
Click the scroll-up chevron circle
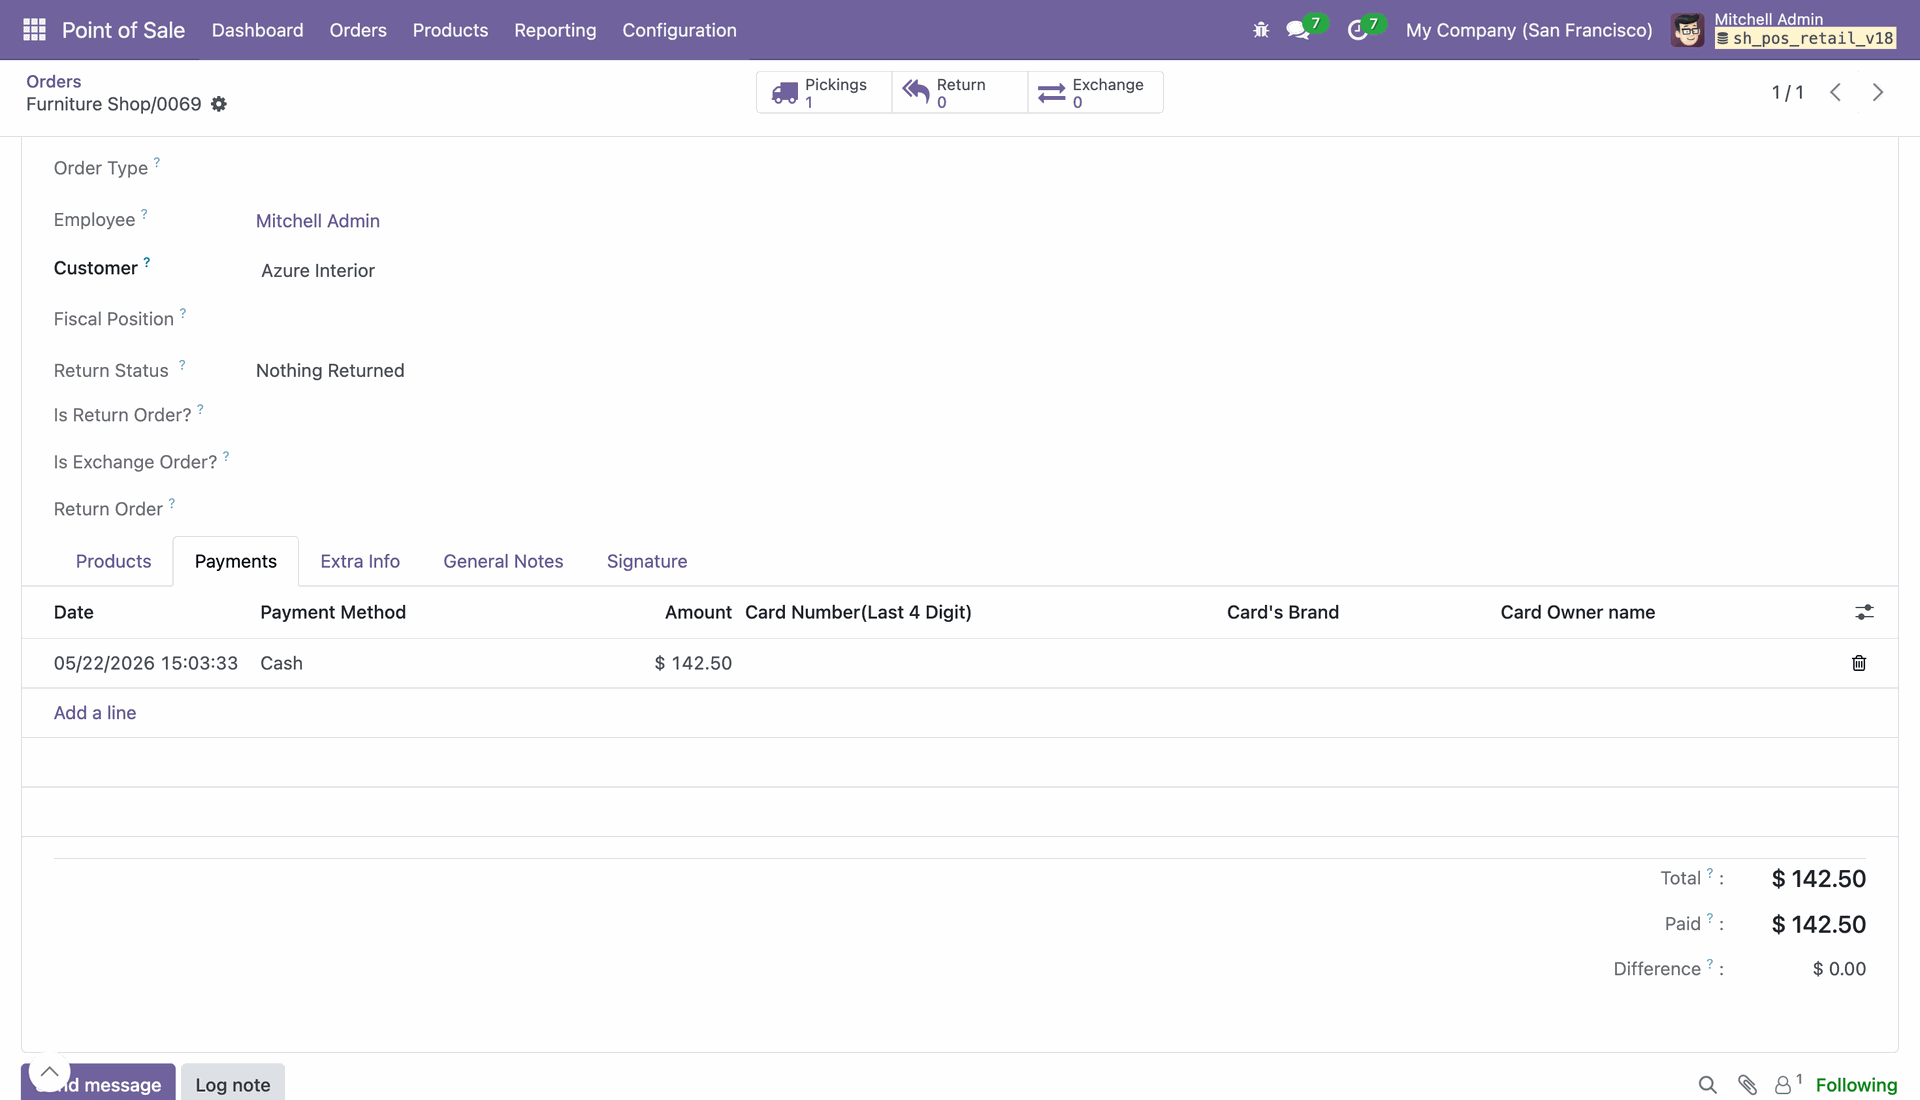tap(49, 1072)
